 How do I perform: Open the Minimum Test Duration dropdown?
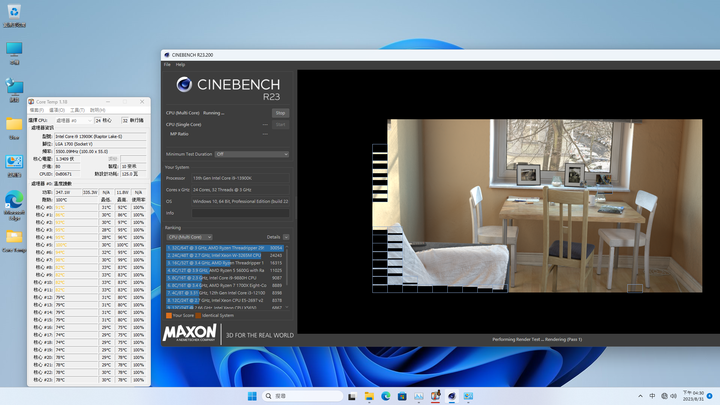coord(252,154)
